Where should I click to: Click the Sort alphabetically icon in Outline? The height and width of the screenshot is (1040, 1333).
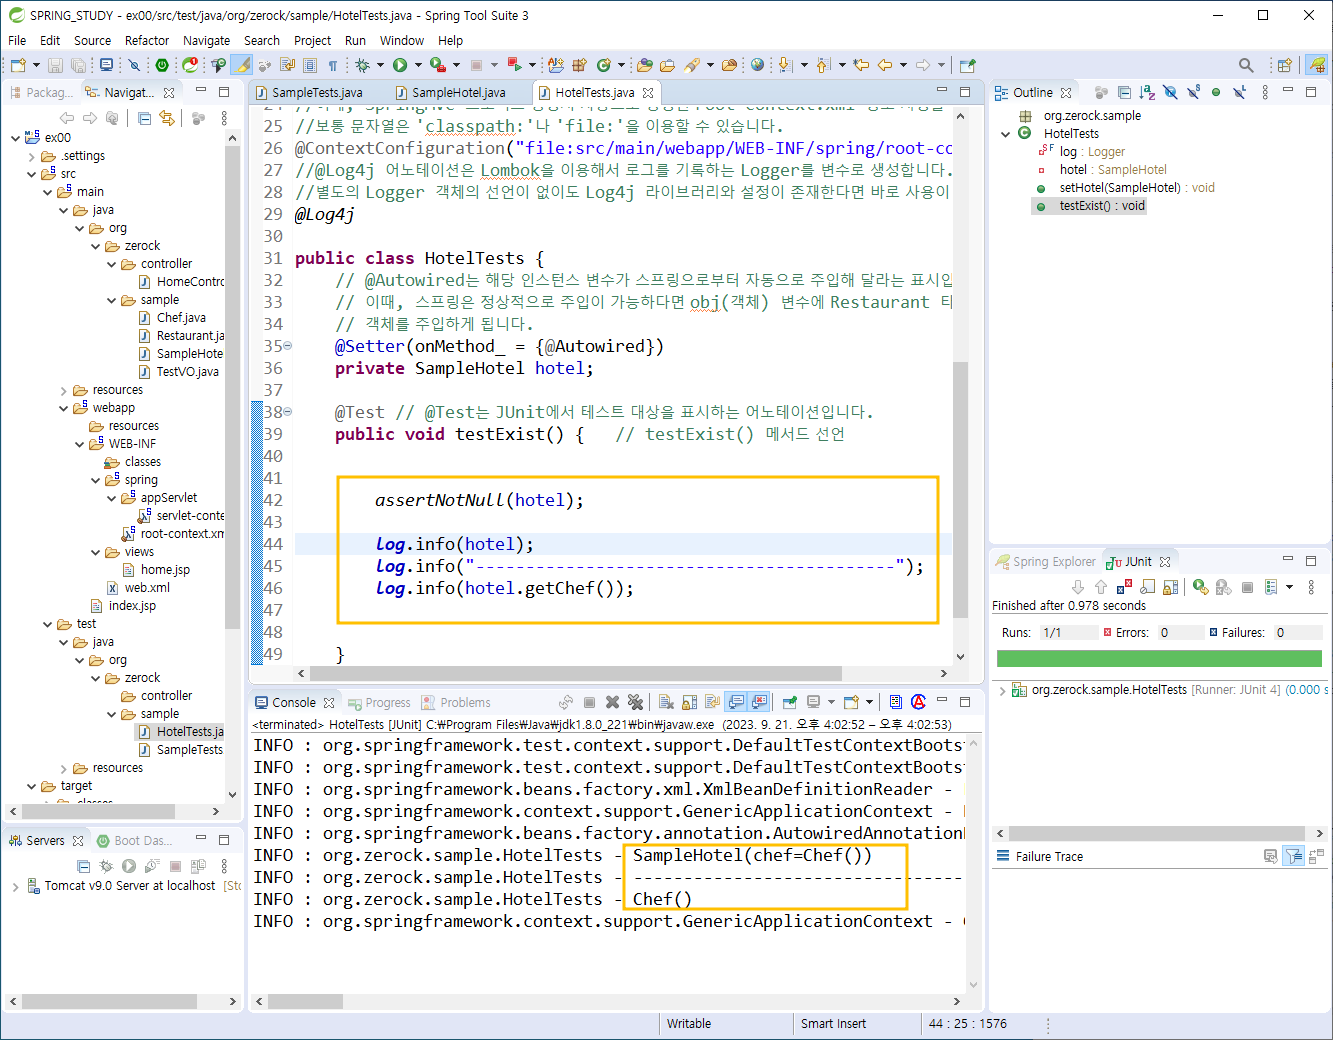(x=1147, y=92)
